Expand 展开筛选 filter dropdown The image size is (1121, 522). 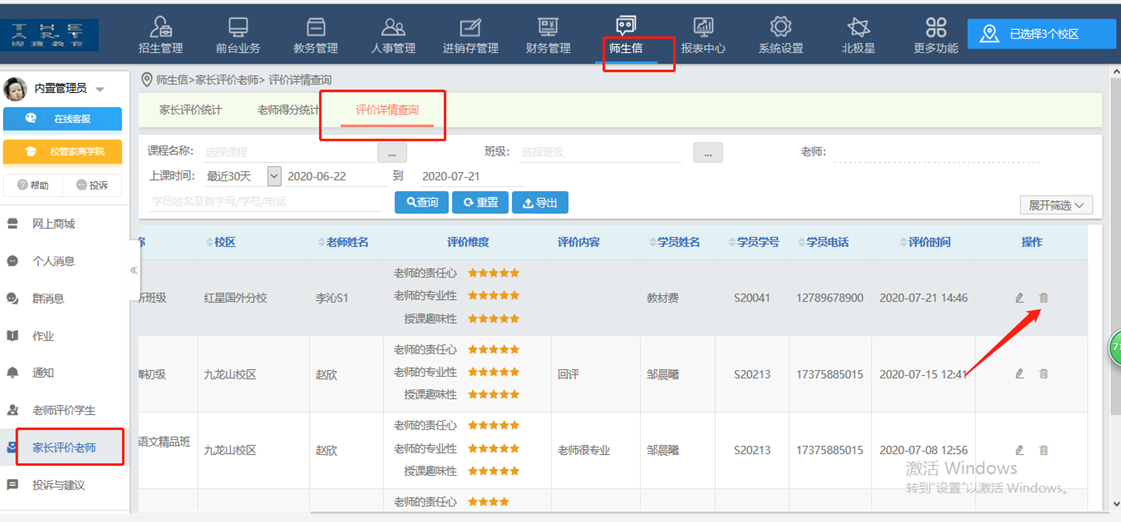click(1056, 205)
